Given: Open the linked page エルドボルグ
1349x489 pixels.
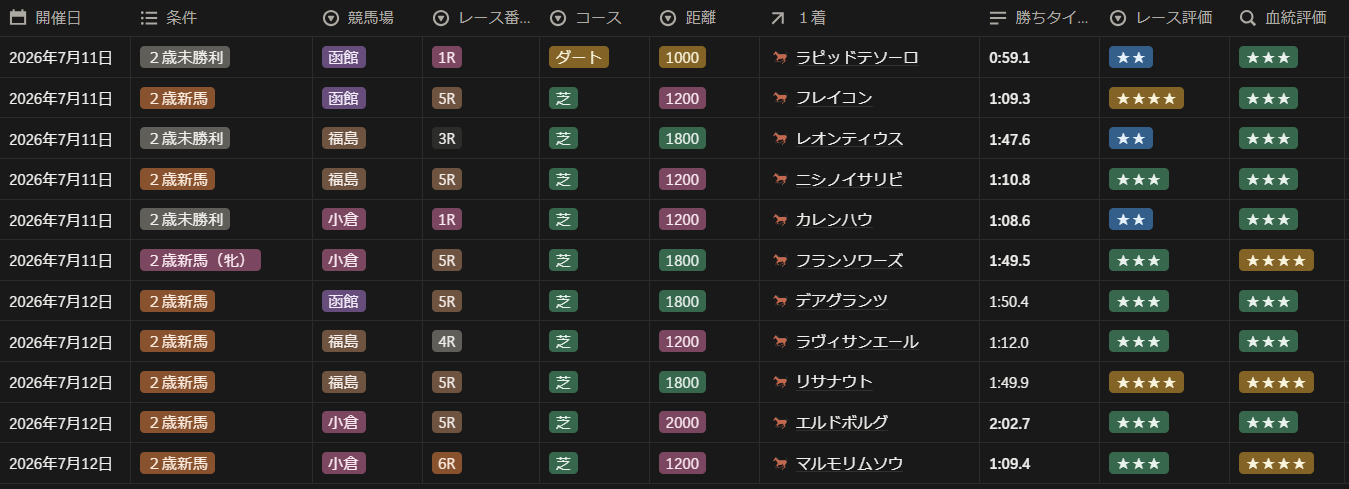Looking at the screenshot, I should coord(842,422).
